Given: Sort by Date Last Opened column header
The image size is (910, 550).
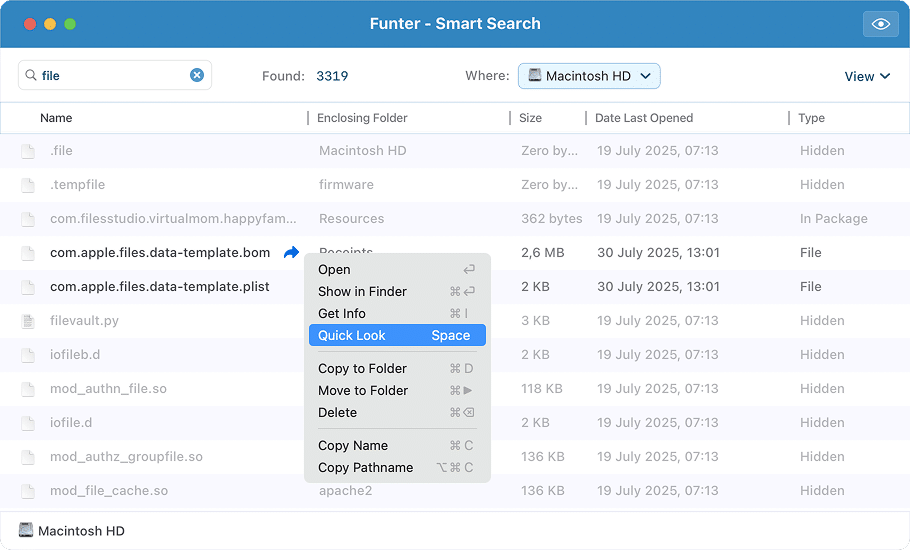Looking at the screenshot, I should 644,118.
